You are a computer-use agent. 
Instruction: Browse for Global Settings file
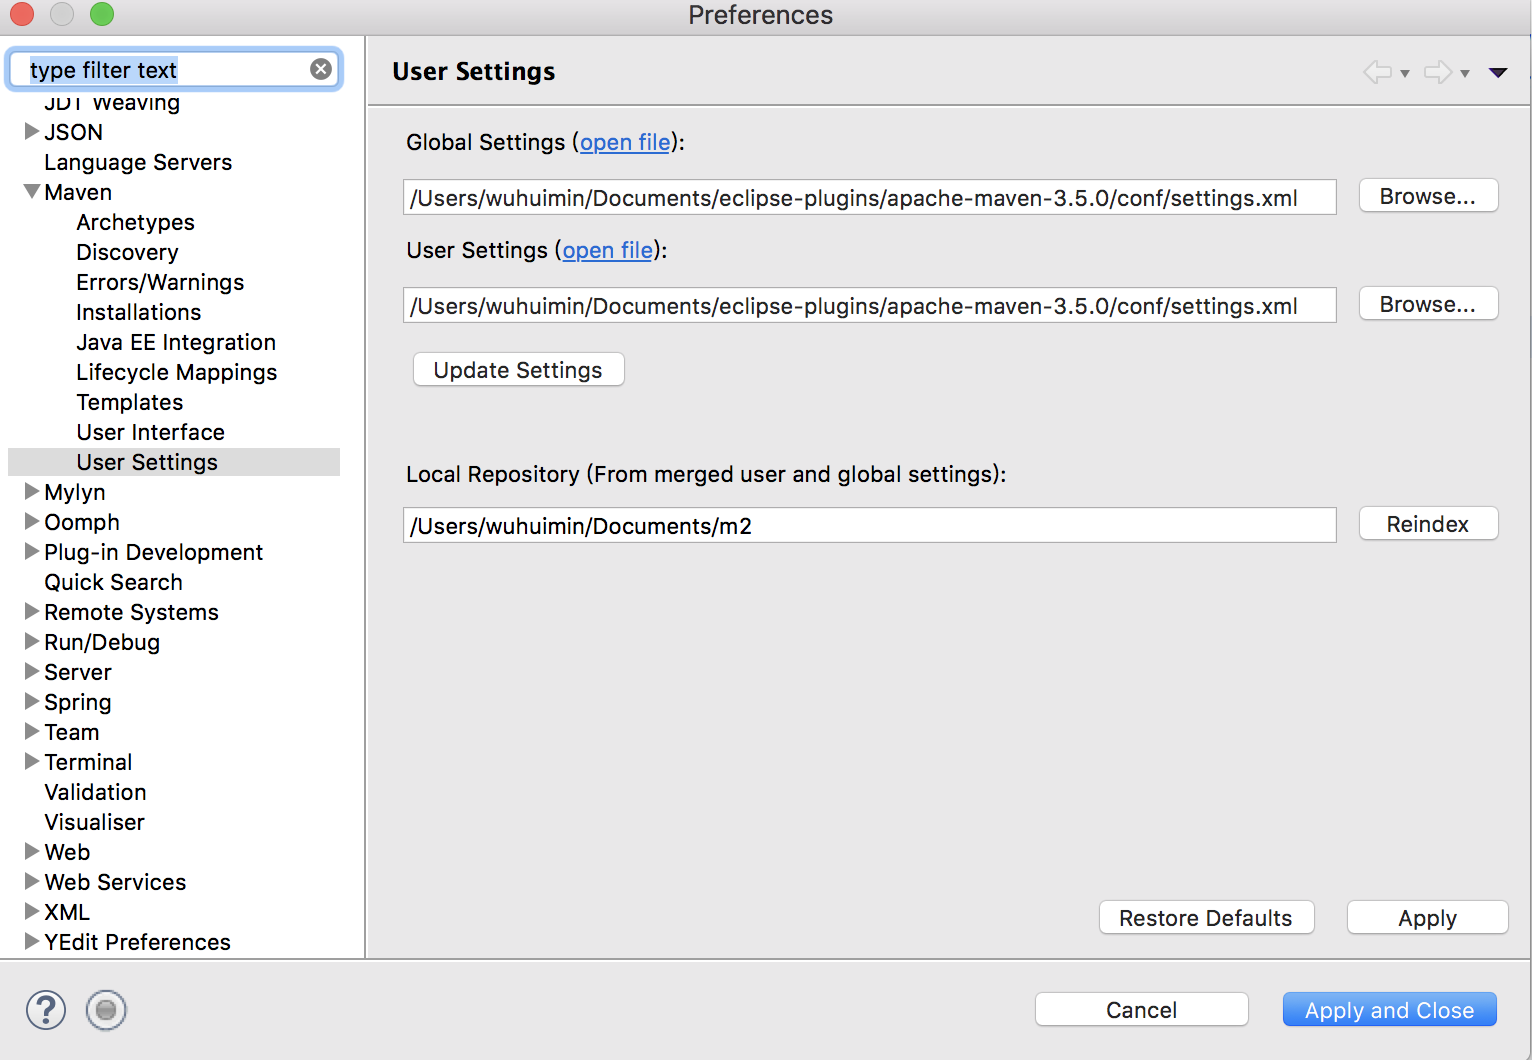point(1428,196)
